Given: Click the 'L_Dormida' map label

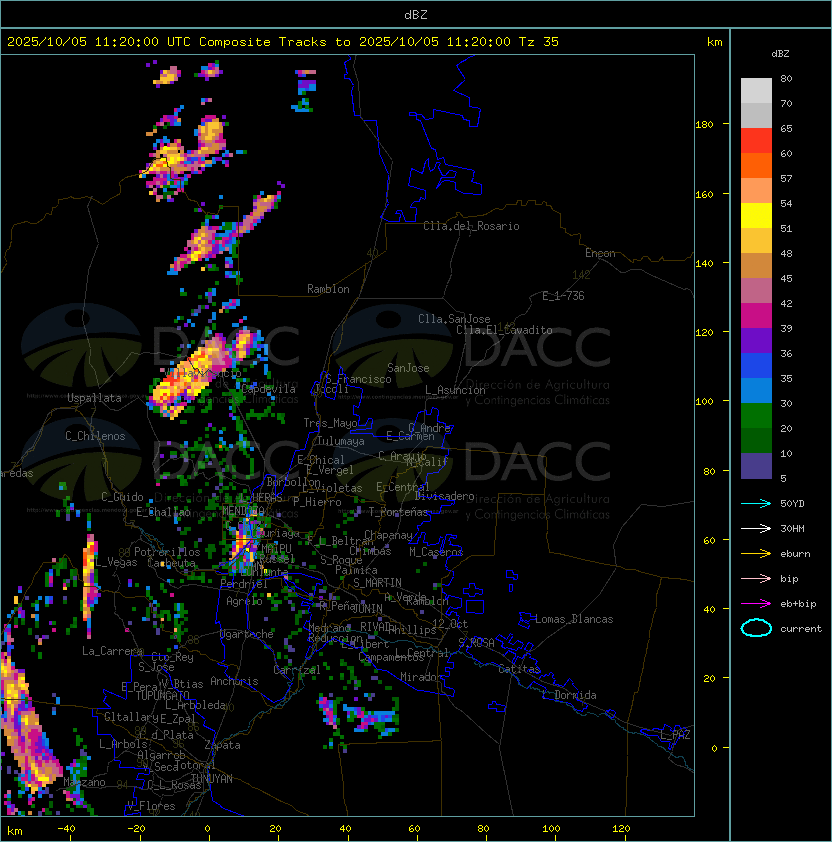Looking at the screenshot, I should 569,695.
